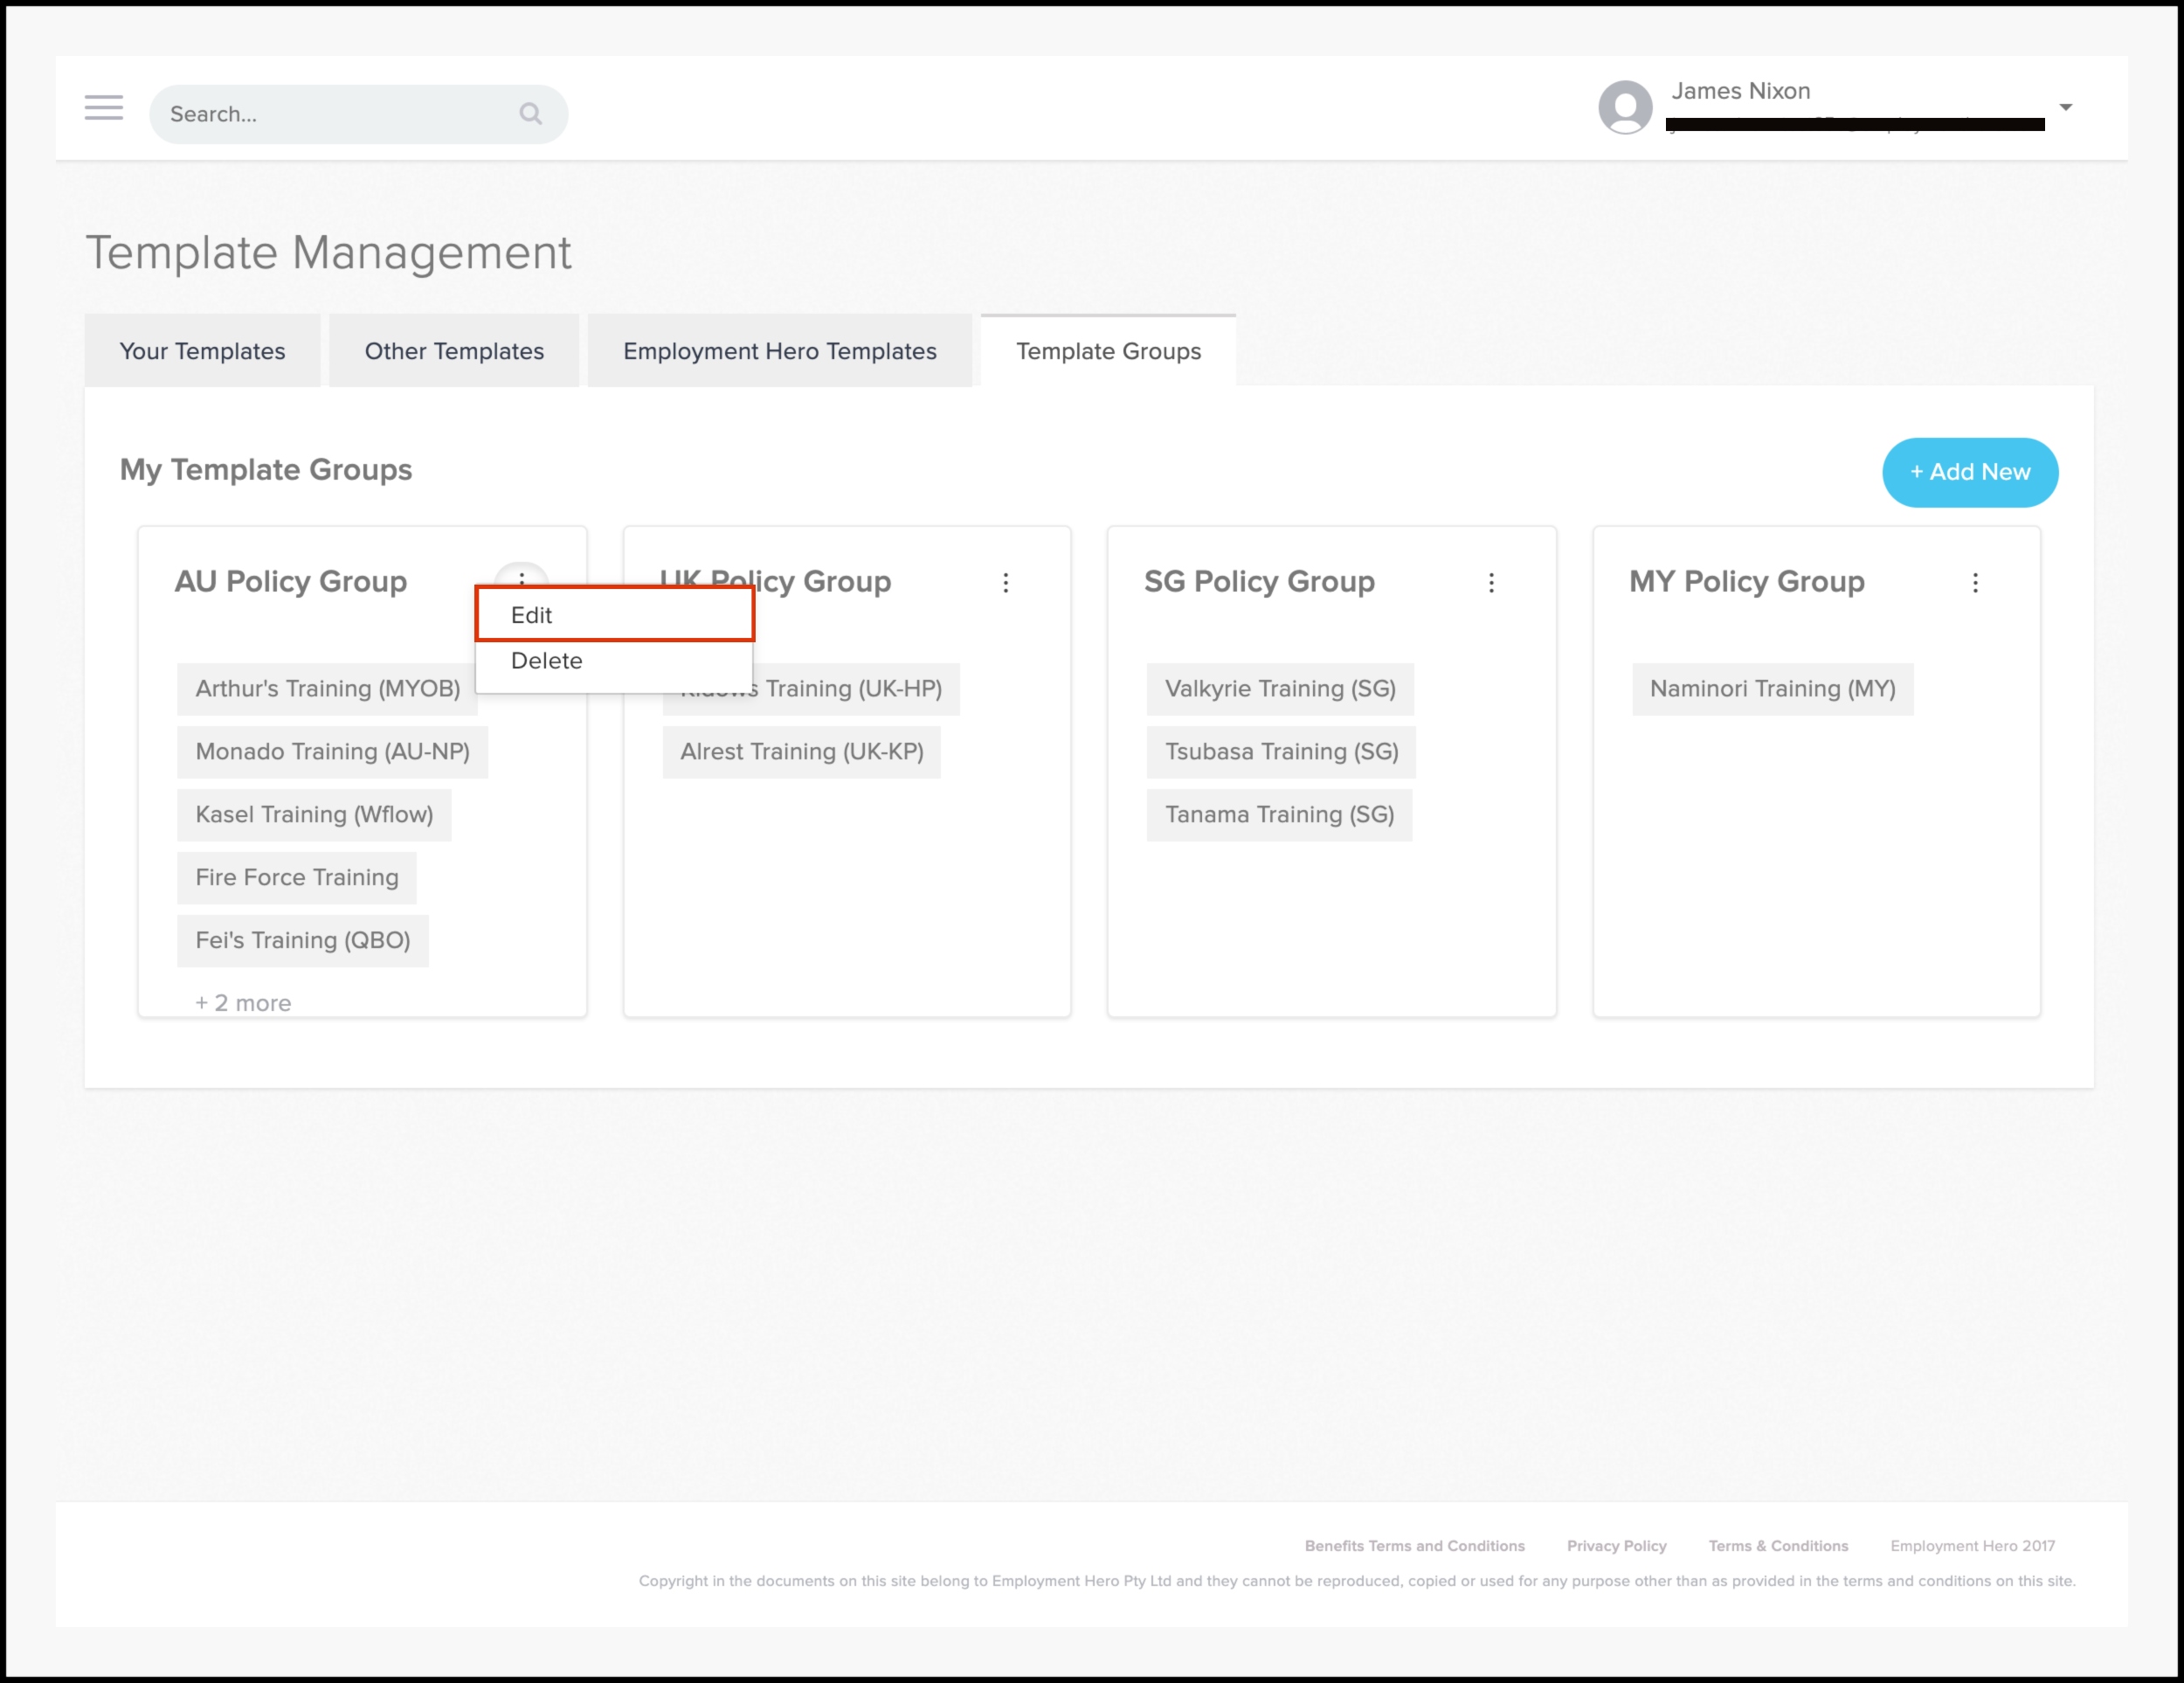This screenshot has width=2184, height=1683.
Task: Go to Employment Hero Templates tab
Action: [779, 351]
